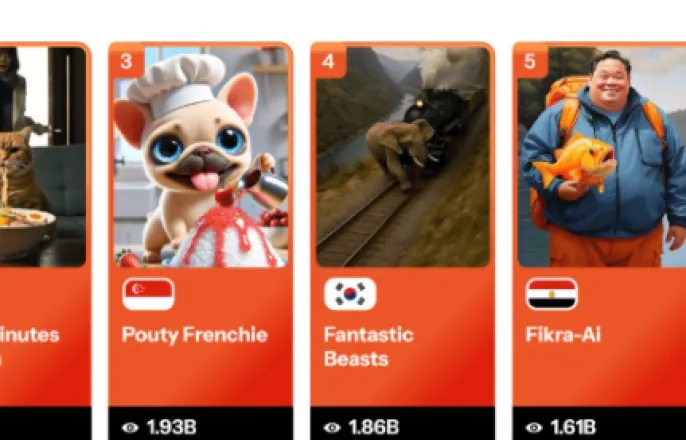The height and width of the screenshot is (440, 686).
Task: Open the cat eating noodles thumbnail
Action: click(43, 157)
